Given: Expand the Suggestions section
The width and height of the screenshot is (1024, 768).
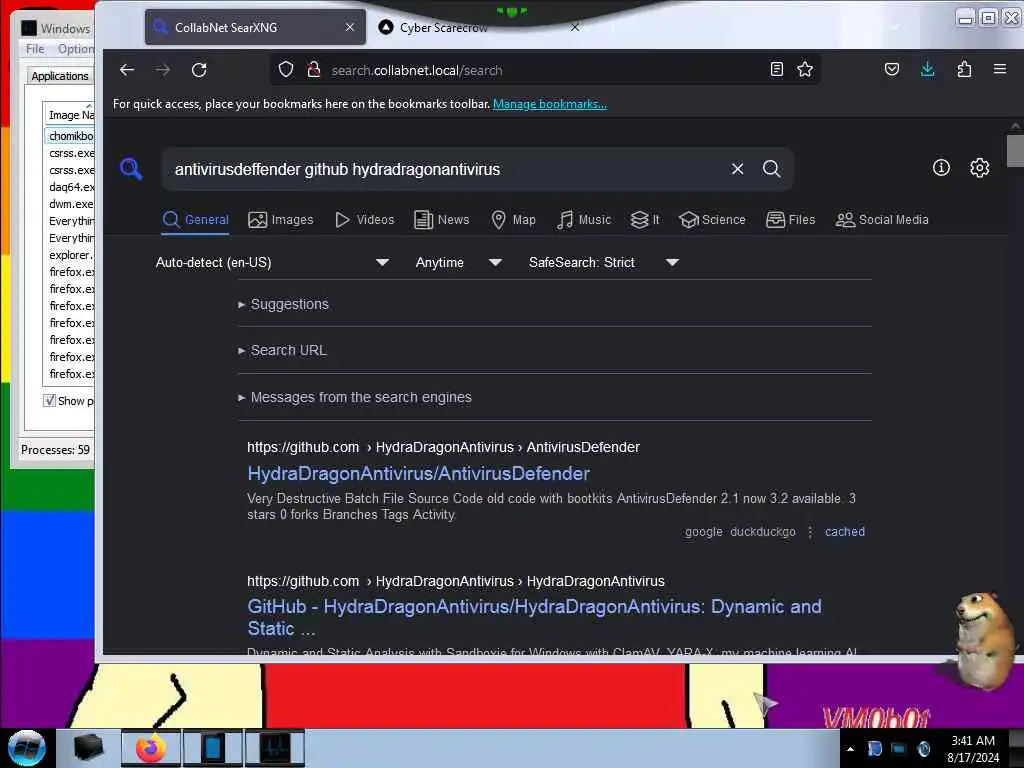Looking at the screenshot, I should point(283,304).
